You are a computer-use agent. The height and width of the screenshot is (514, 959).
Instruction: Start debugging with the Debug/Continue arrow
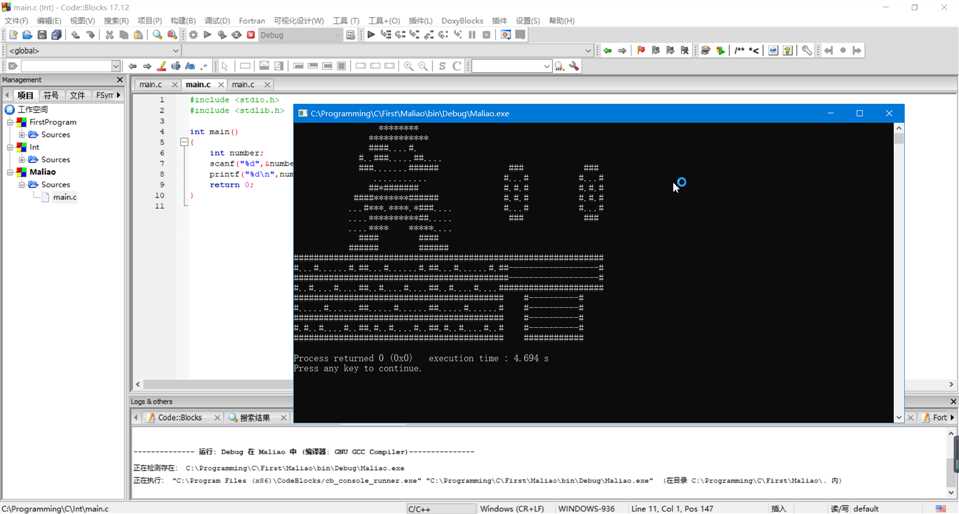click(371, 35)
